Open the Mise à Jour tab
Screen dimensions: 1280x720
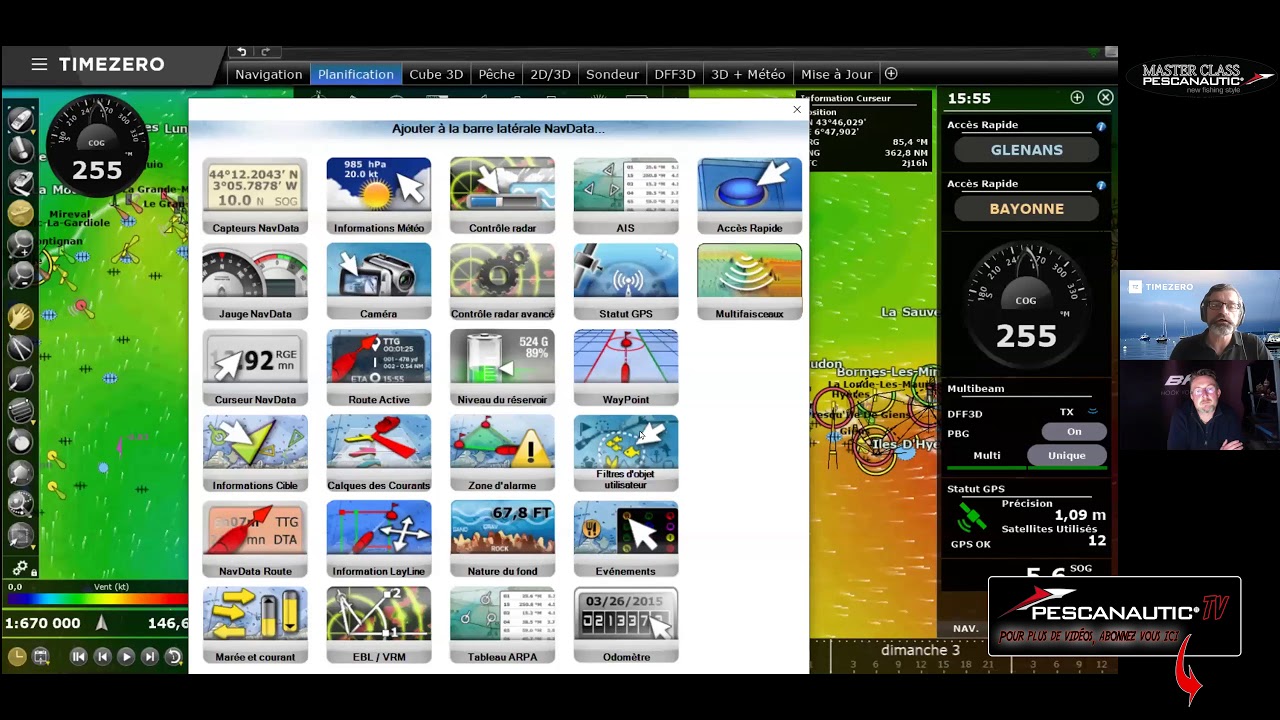click(836, 74)
